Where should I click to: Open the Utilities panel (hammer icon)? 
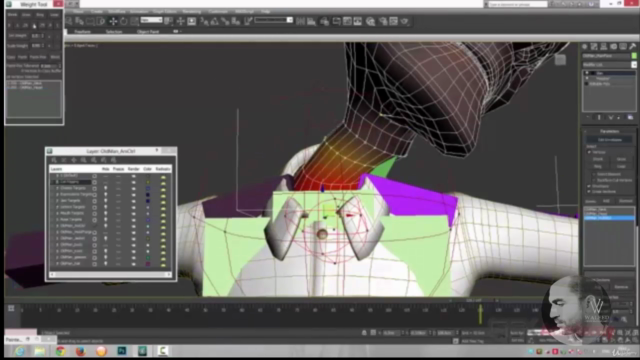pyautogui.click(x=632, y=47)
